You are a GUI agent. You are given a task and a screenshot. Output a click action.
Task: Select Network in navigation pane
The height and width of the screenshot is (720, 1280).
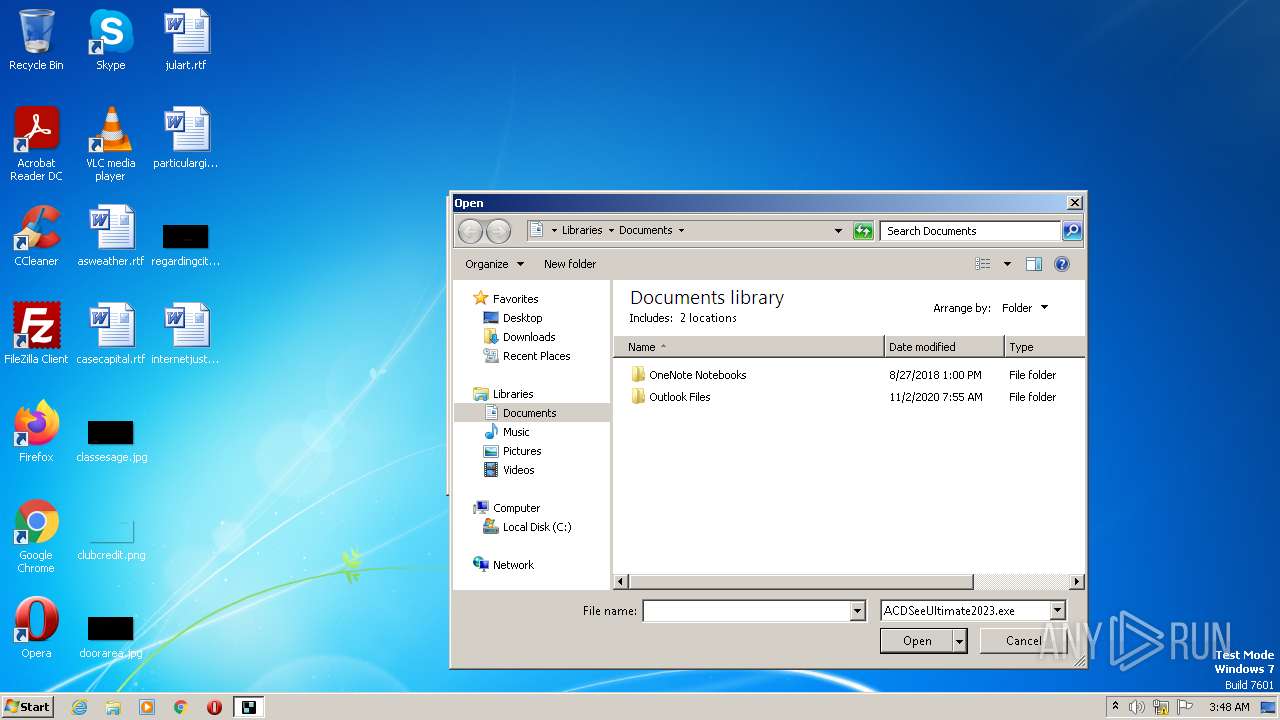click(504, 565)
